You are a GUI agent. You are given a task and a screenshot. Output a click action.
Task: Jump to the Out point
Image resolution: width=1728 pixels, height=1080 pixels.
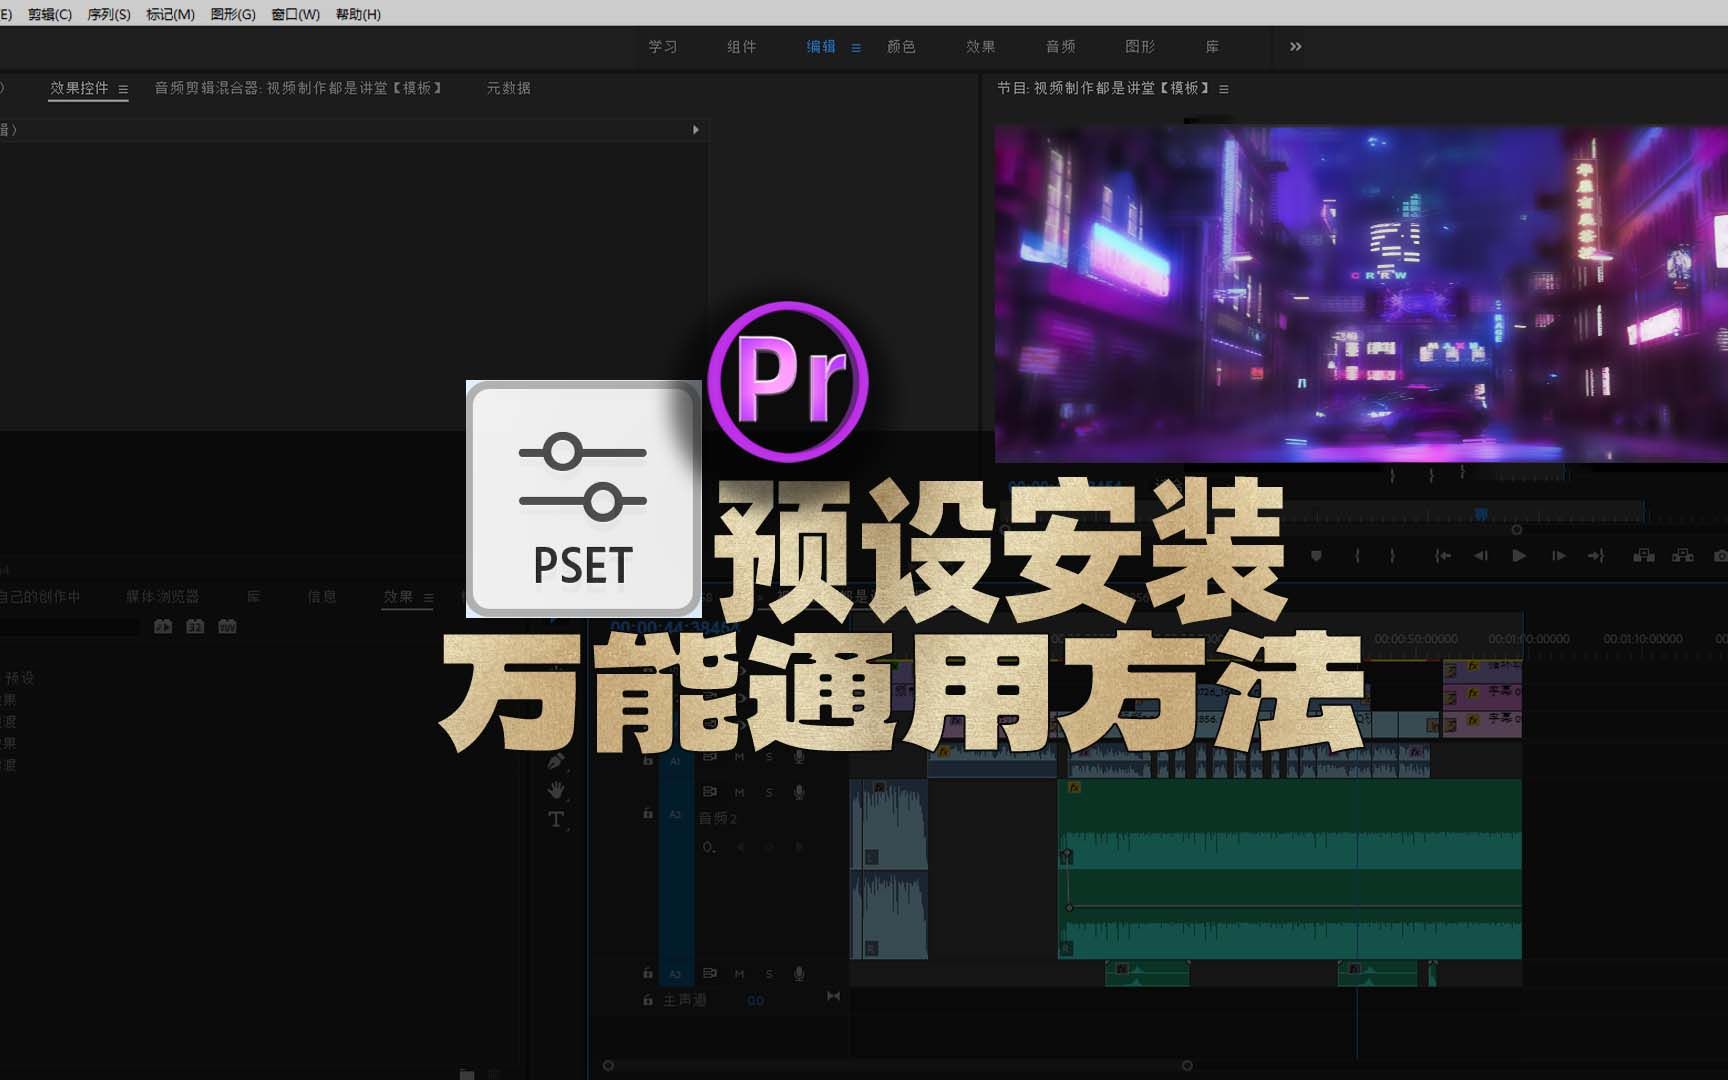tap(1596, 556)
